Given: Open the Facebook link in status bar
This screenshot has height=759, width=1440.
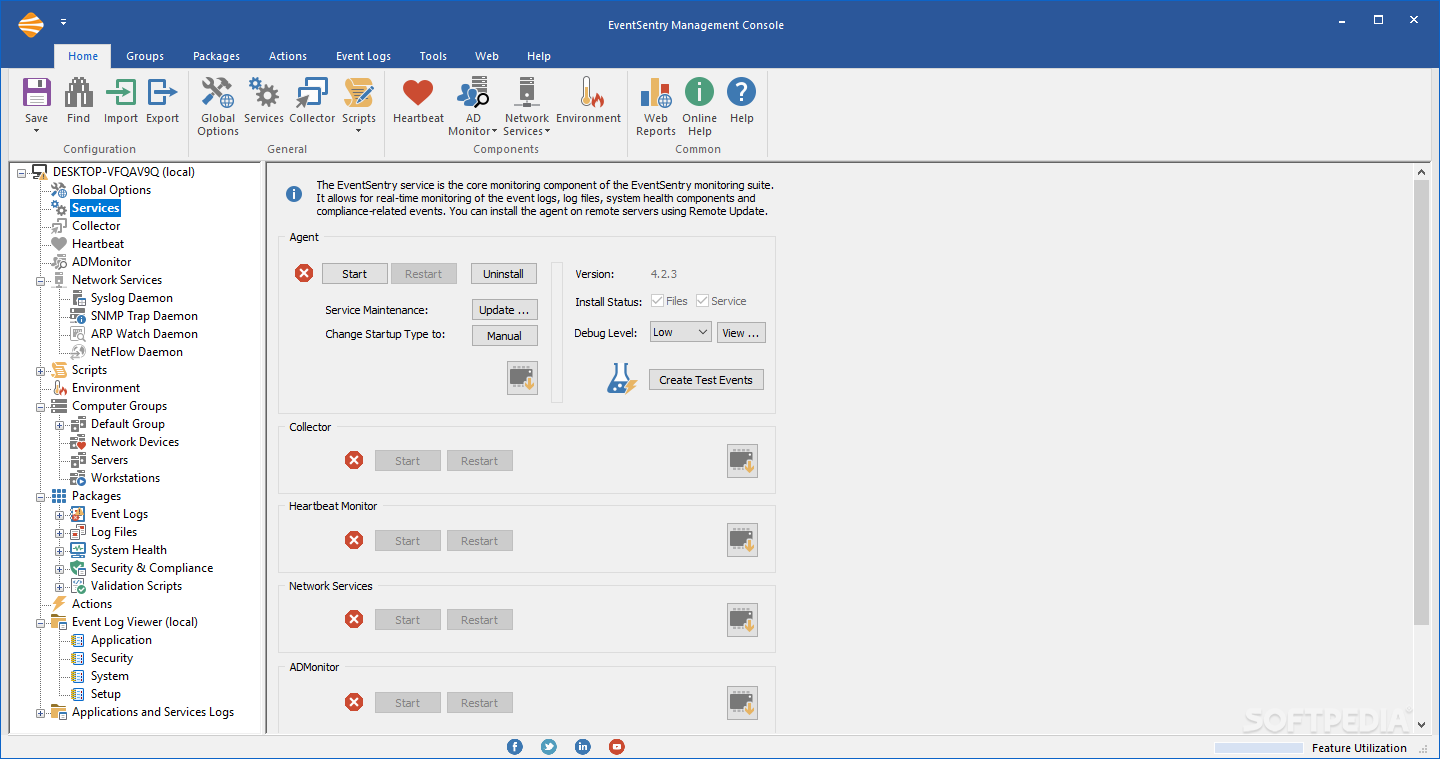Looking at the screenshot, I should coord(515,747).
